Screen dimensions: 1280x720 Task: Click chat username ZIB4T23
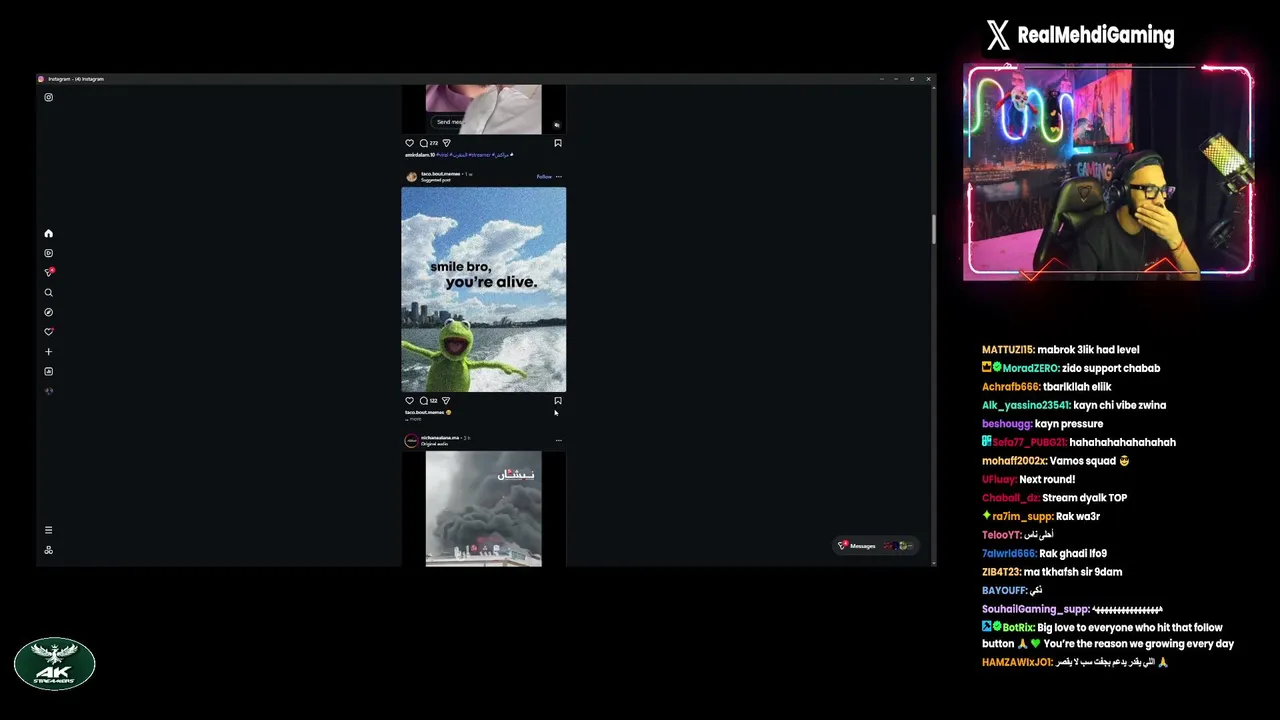tap(1001, 572)
